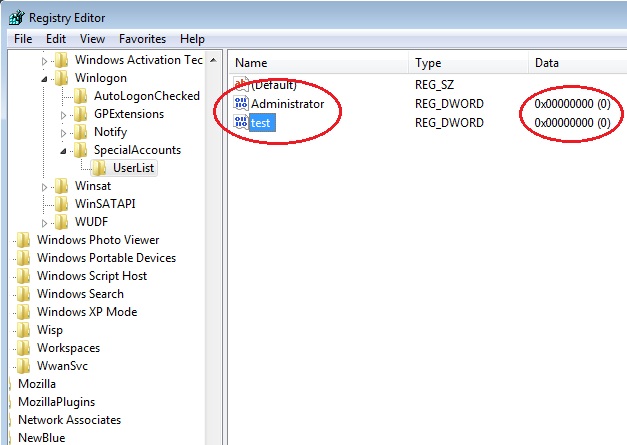Screen dimensions: 627x445
Task: Click REG_SZ type of (Default)
Action: tap(434, 85)
